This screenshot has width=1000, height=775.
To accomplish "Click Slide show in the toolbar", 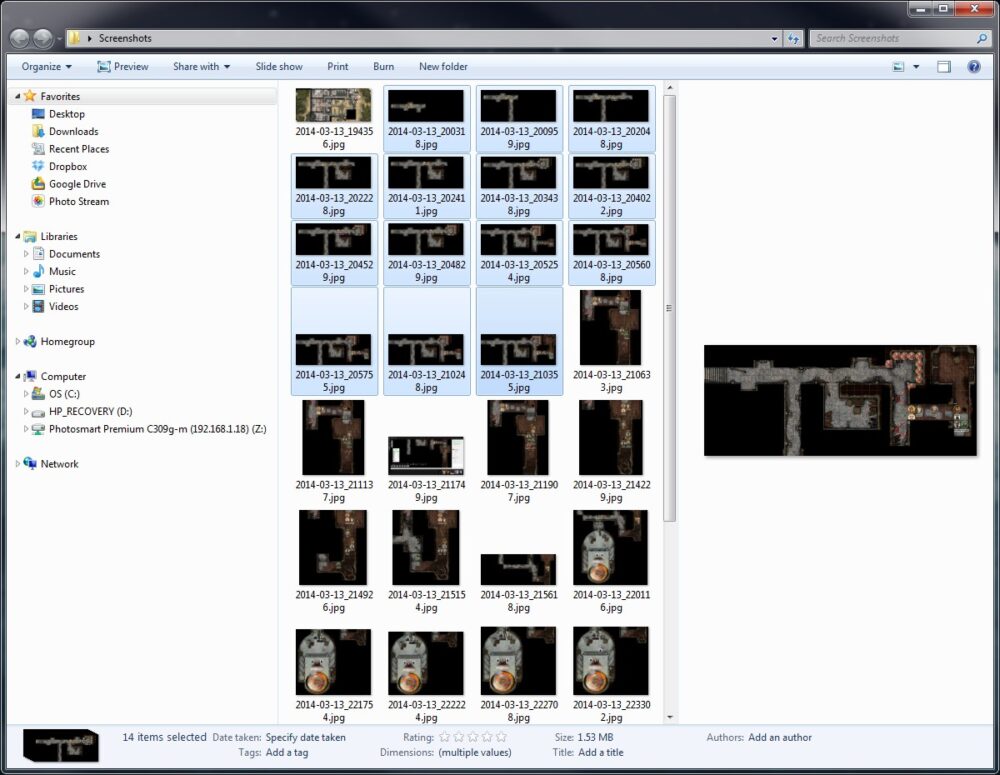I will tap(279, 67).
